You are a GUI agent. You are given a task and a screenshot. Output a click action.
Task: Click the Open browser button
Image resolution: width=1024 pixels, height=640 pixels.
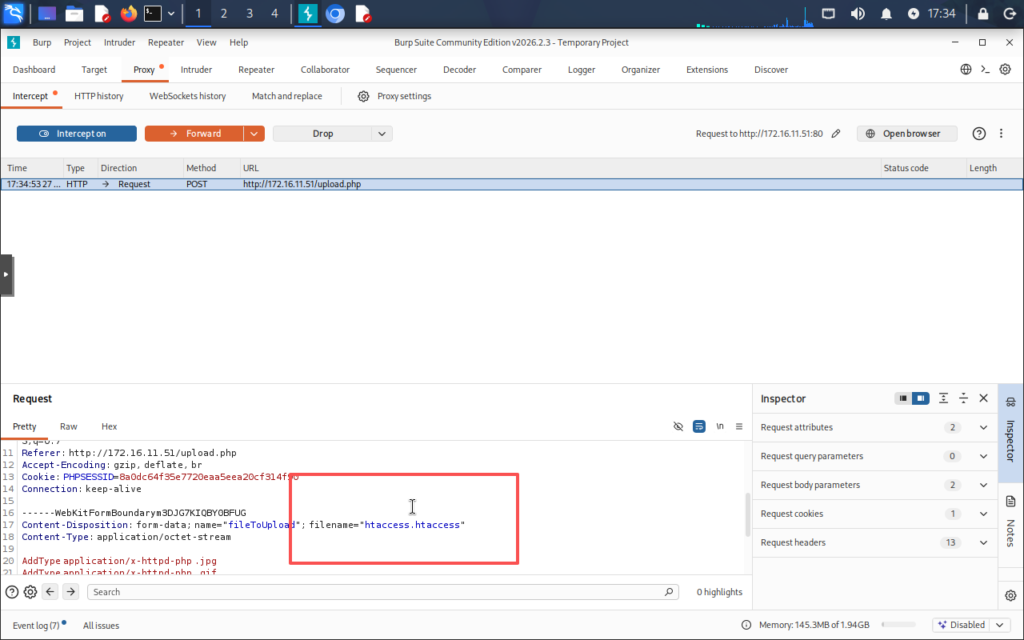(906, 133)
